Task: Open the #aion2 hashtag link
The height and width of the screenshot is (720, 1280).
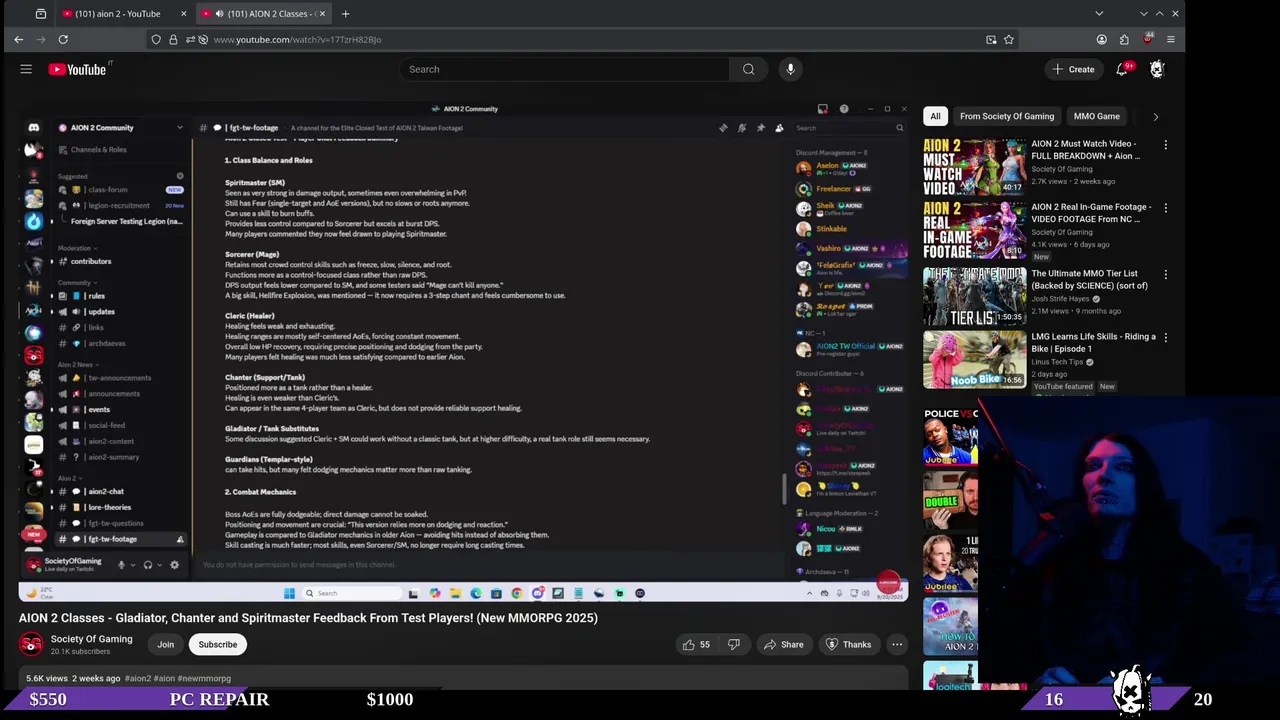Action: pos(137,678)
